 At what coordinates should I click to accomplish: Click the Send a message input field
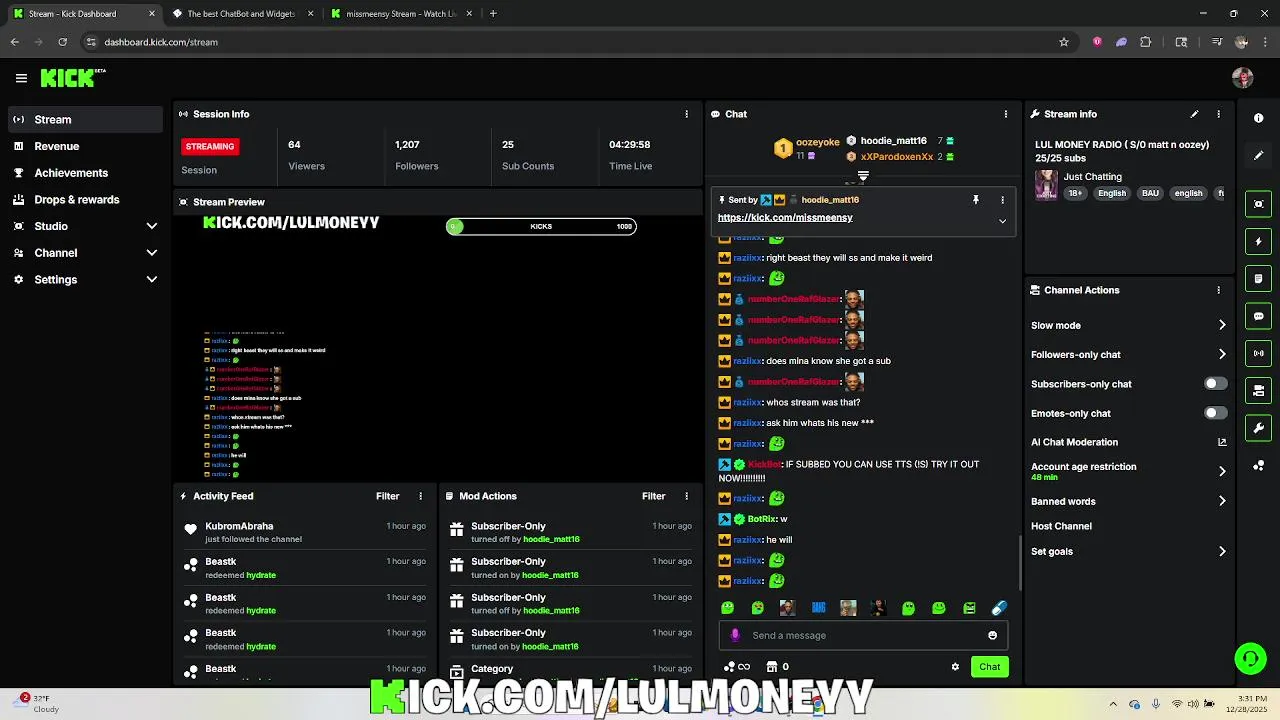click(863, 635)
